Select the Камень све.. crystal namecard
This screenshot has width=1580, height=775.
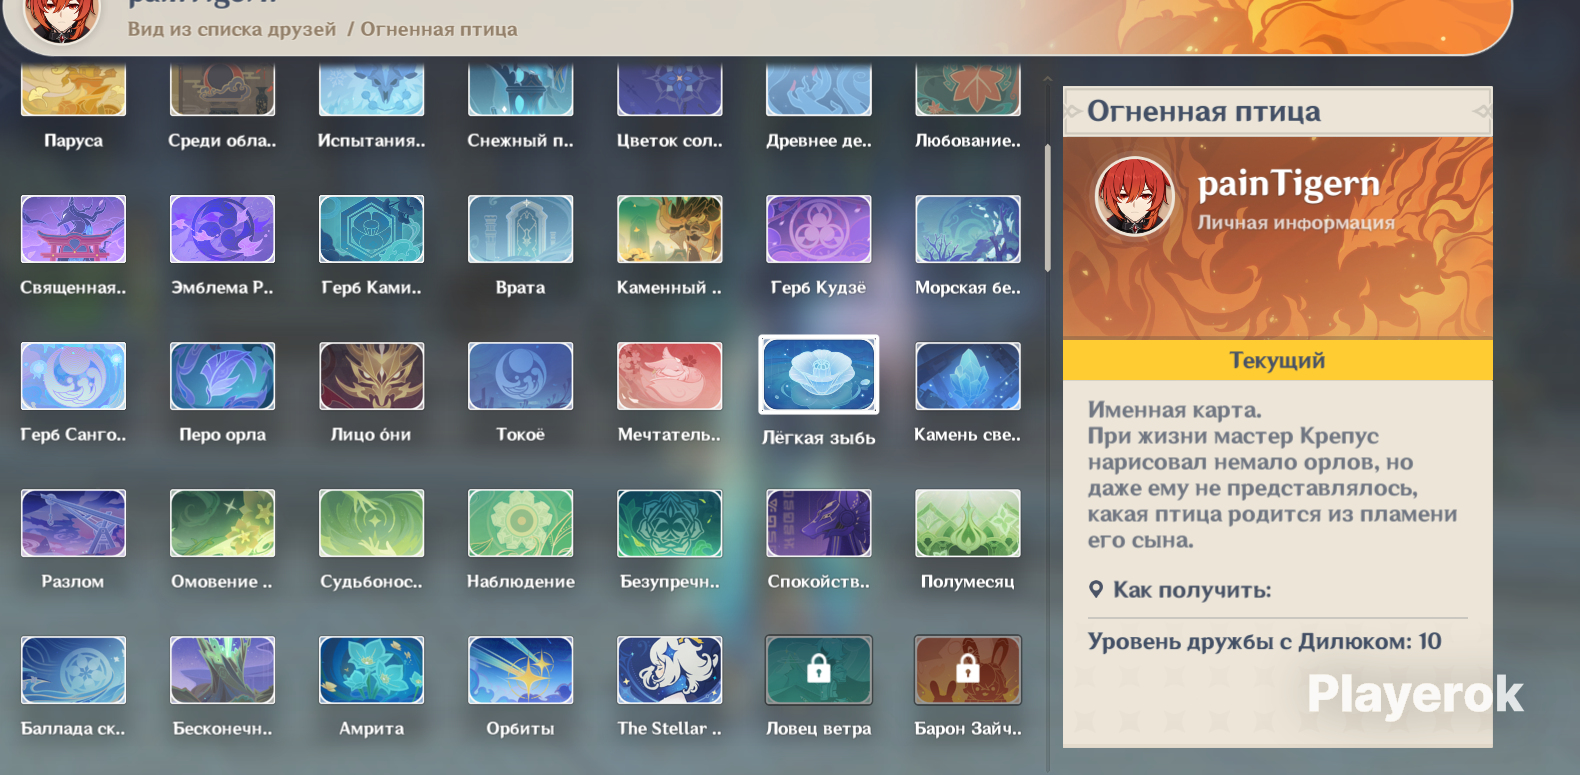pyautogui.click(x=968, y=376)
